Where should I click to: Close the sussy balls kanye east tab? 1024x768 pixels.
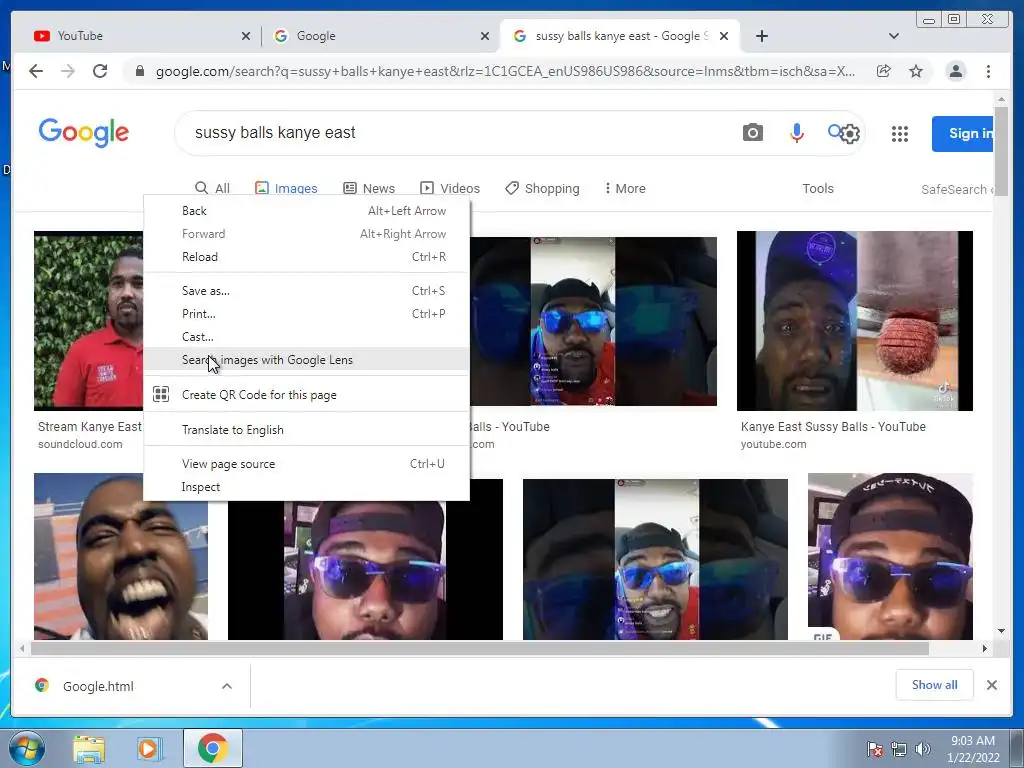724,36
